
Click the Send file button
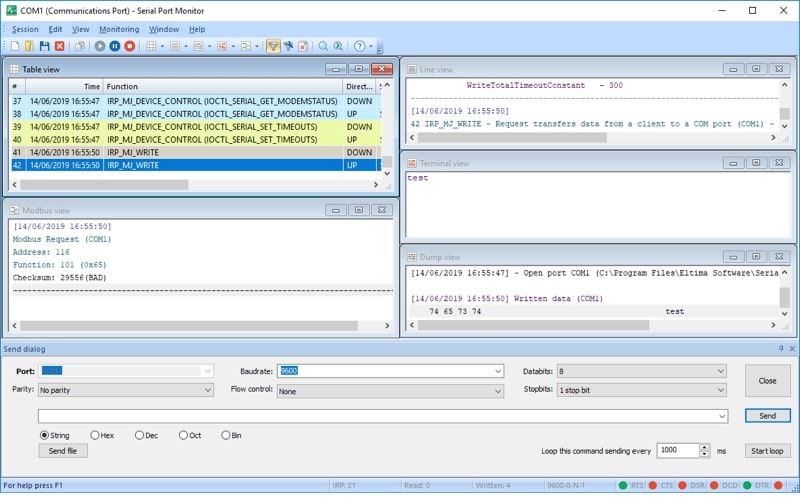click(63, 451)
